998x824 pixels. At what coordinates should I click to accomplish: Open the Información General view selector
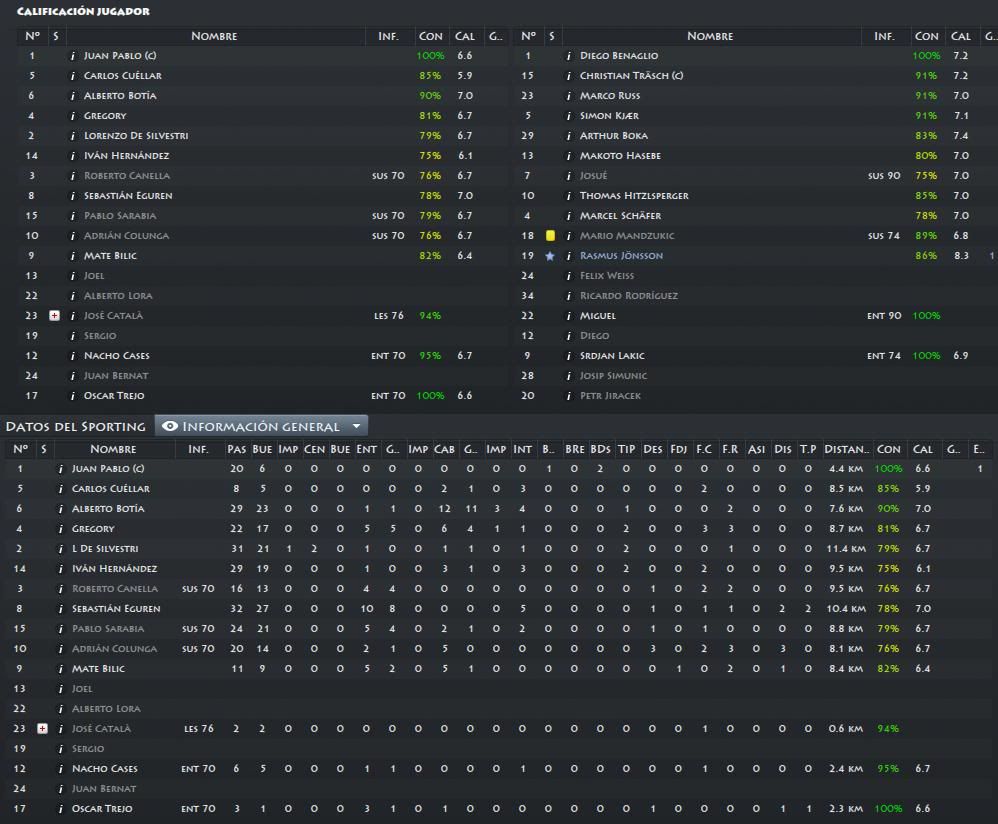261,426
